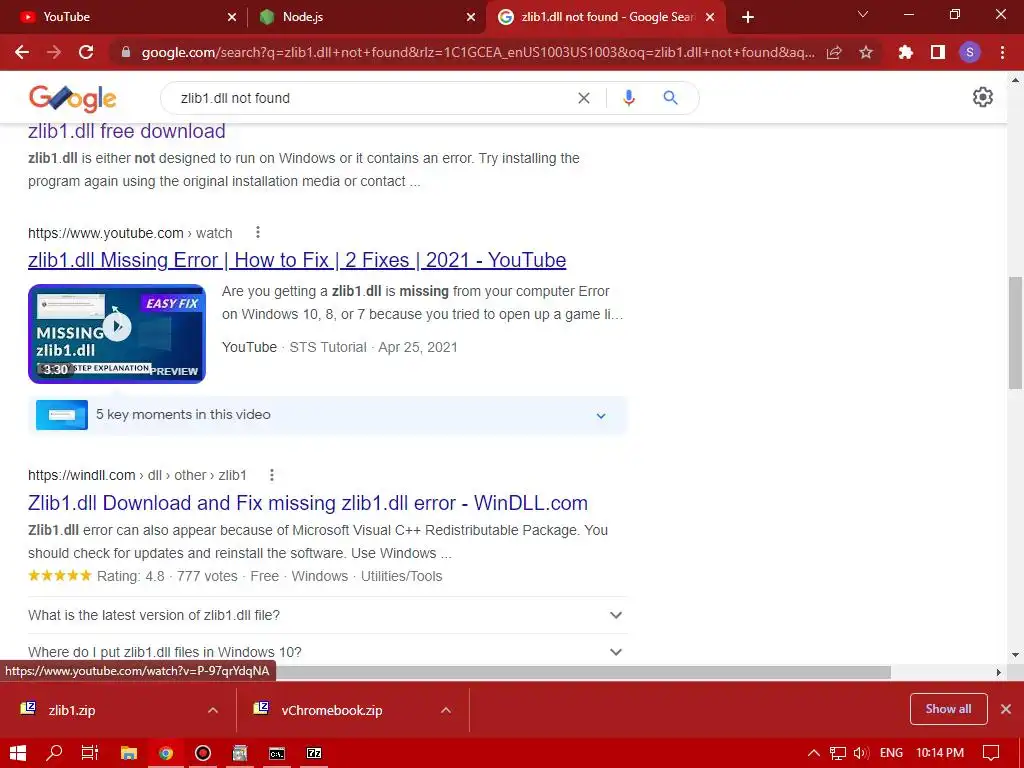Viewport: 1024px width, 768px height.
Task: Open the profile avatar S
Action: 970,52
